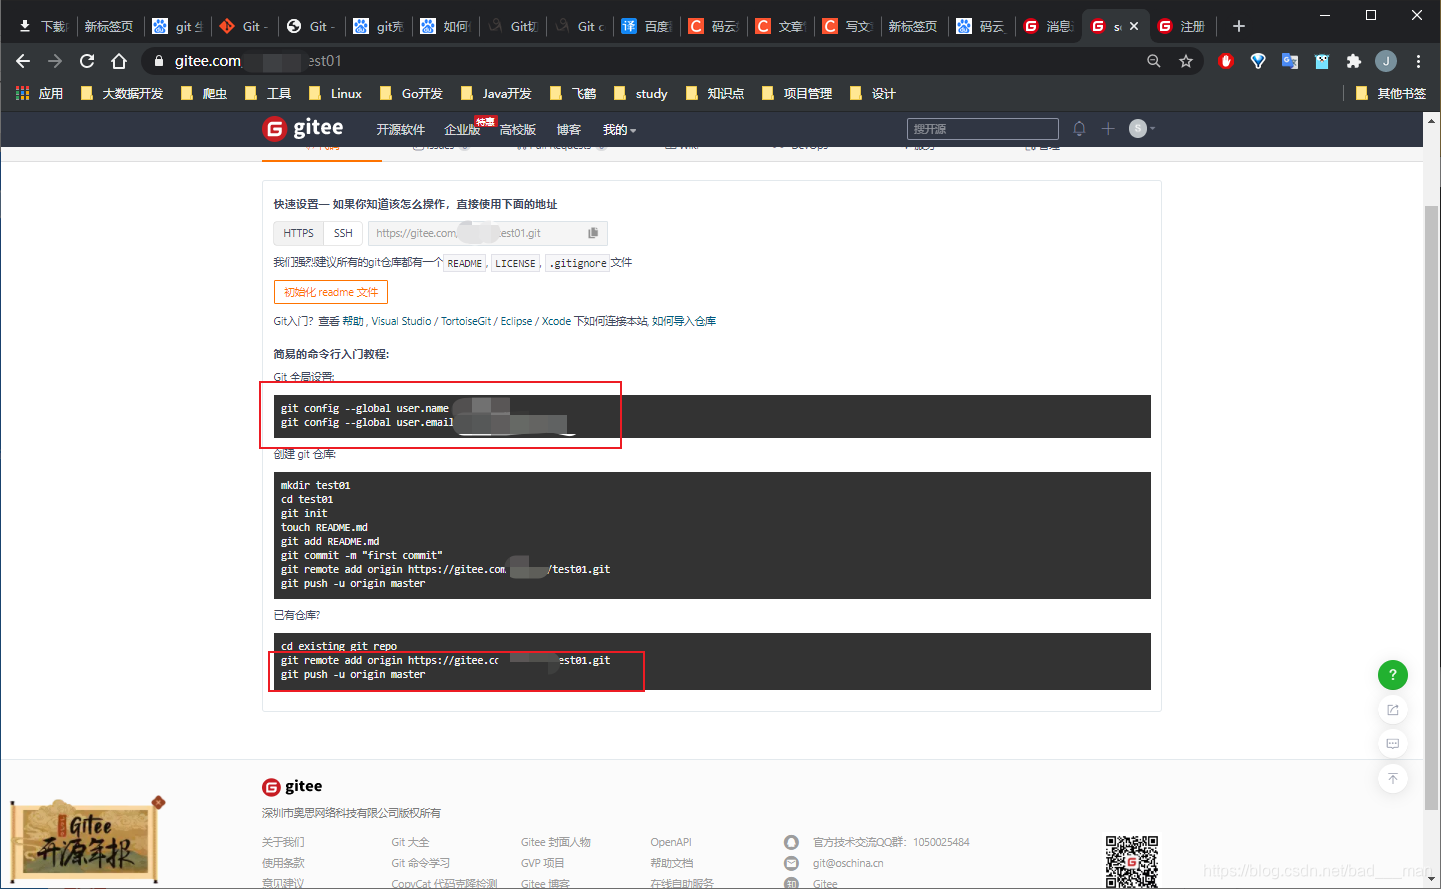Image resolution: width=1441 pixels, height=889 pixels.
Task: Open the browser home page
Action: point(119,61)
